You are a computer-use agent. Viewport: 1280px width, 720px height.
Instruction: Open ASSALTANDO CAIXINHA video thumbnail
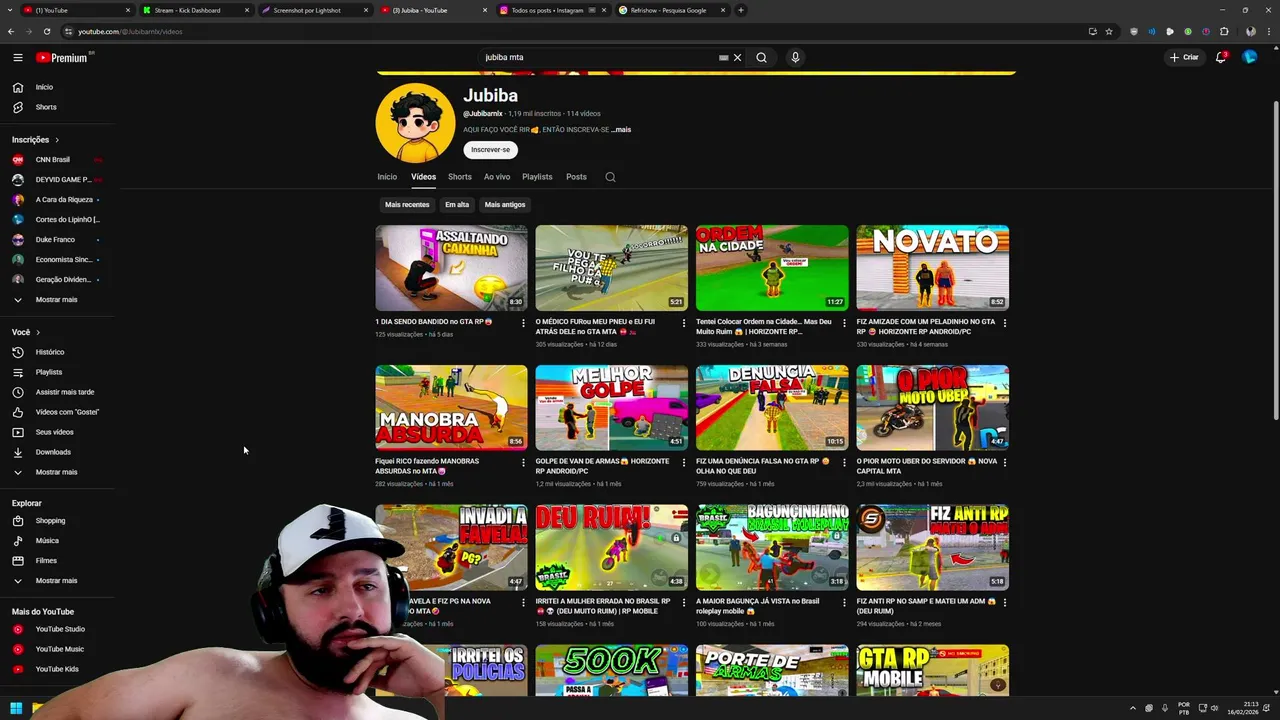451,268
